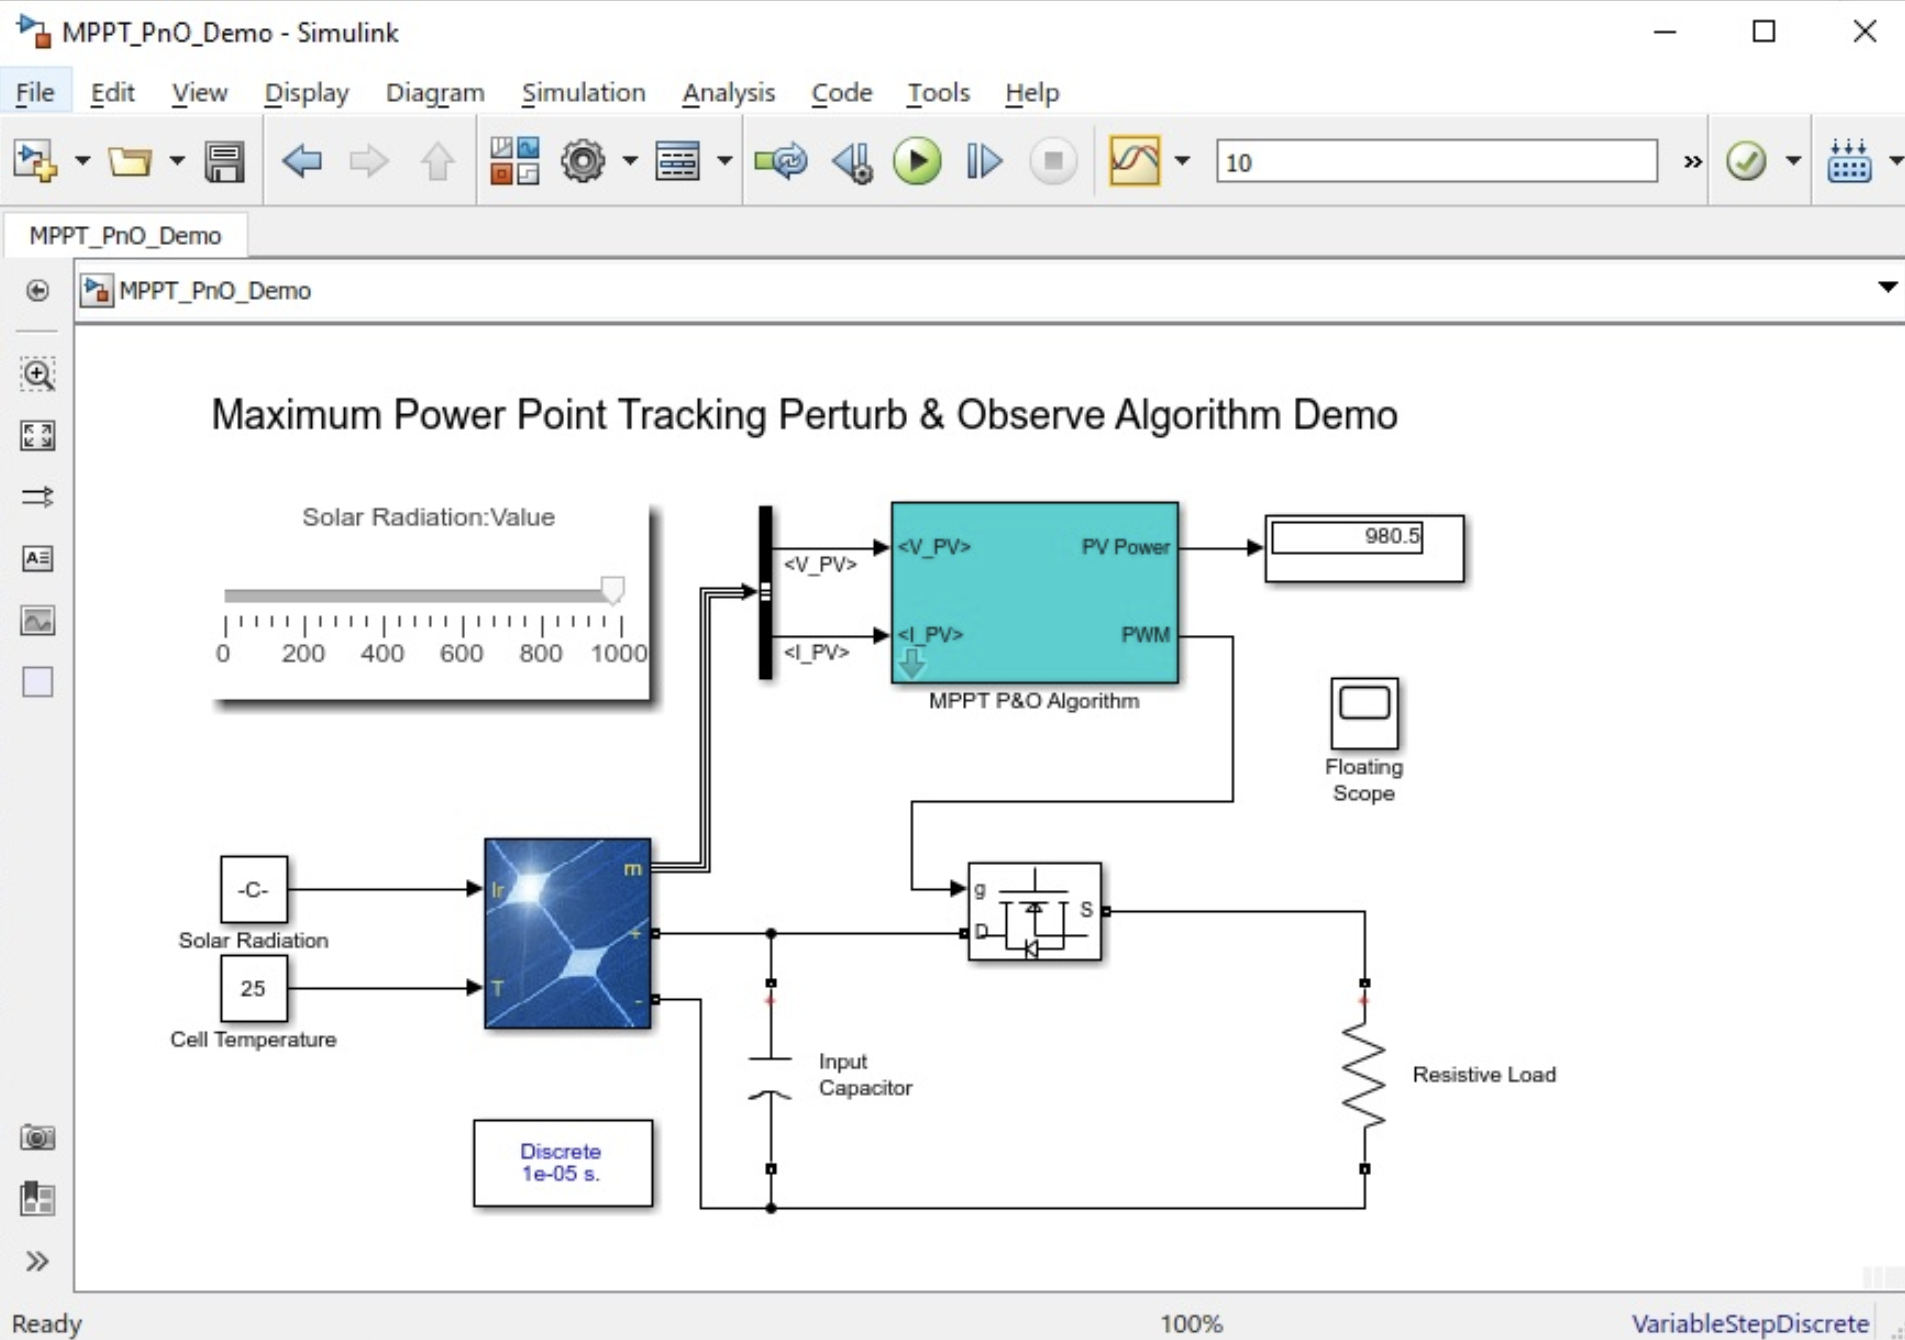The width and height of the screenshot is (1905, 1340).
Task: Click the Zoom tool in palette
Action: tap(38, 375)
